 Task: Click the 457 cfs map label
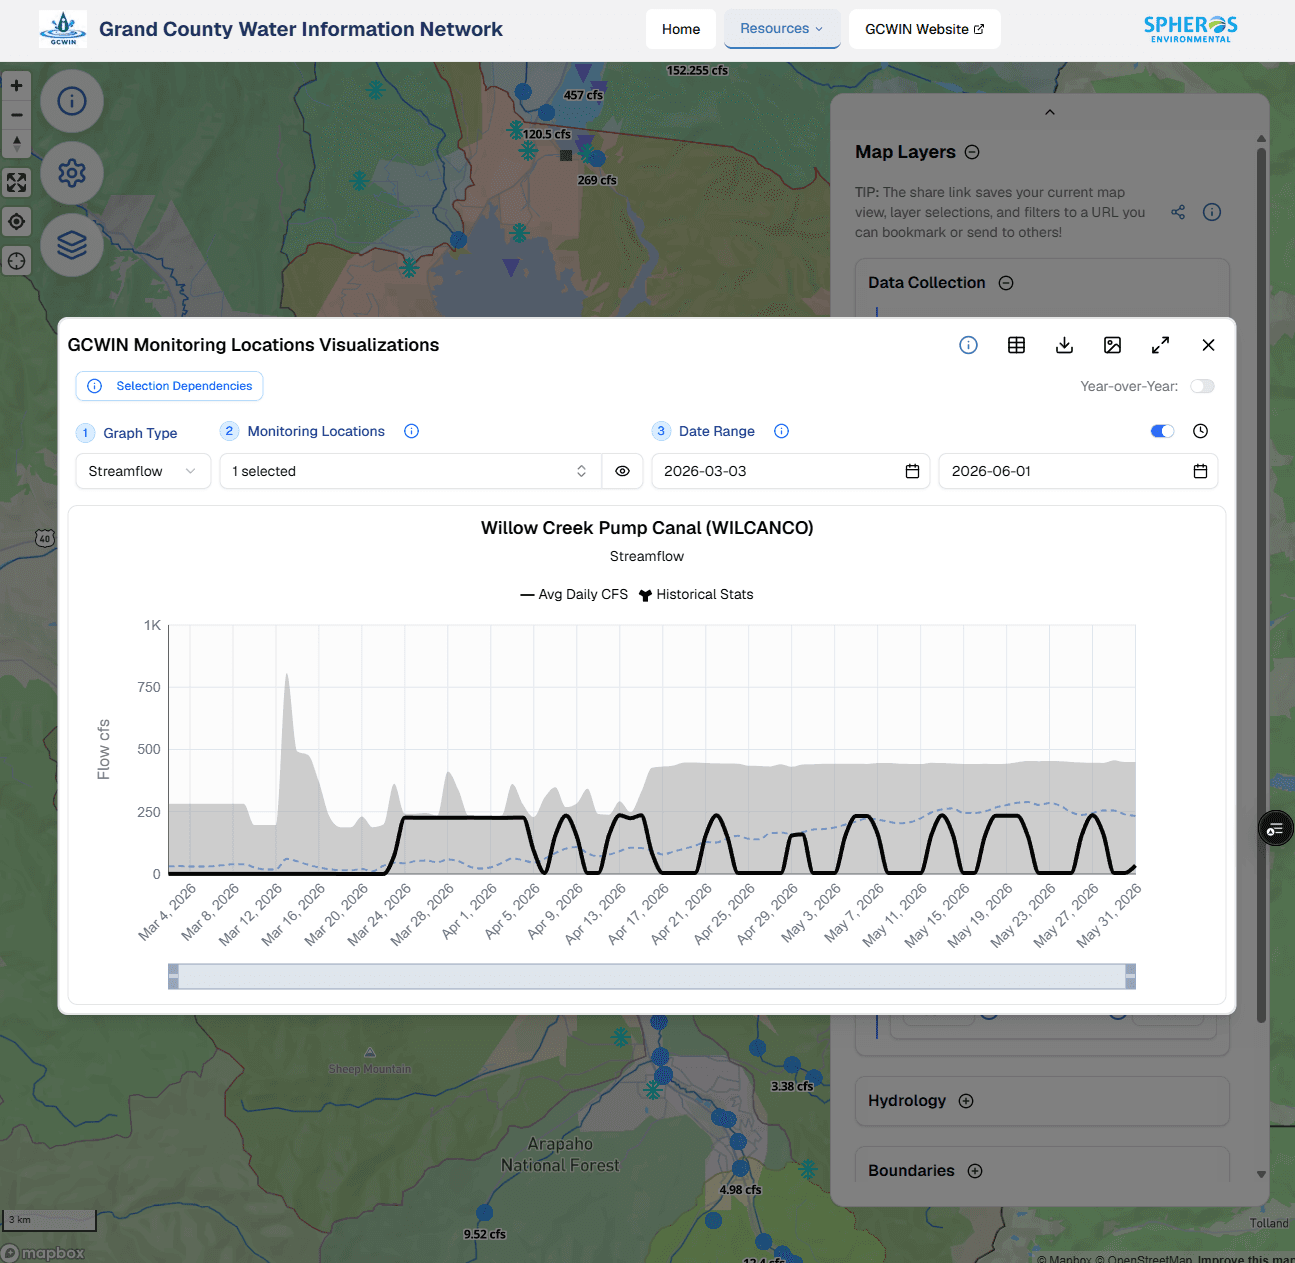583,96
